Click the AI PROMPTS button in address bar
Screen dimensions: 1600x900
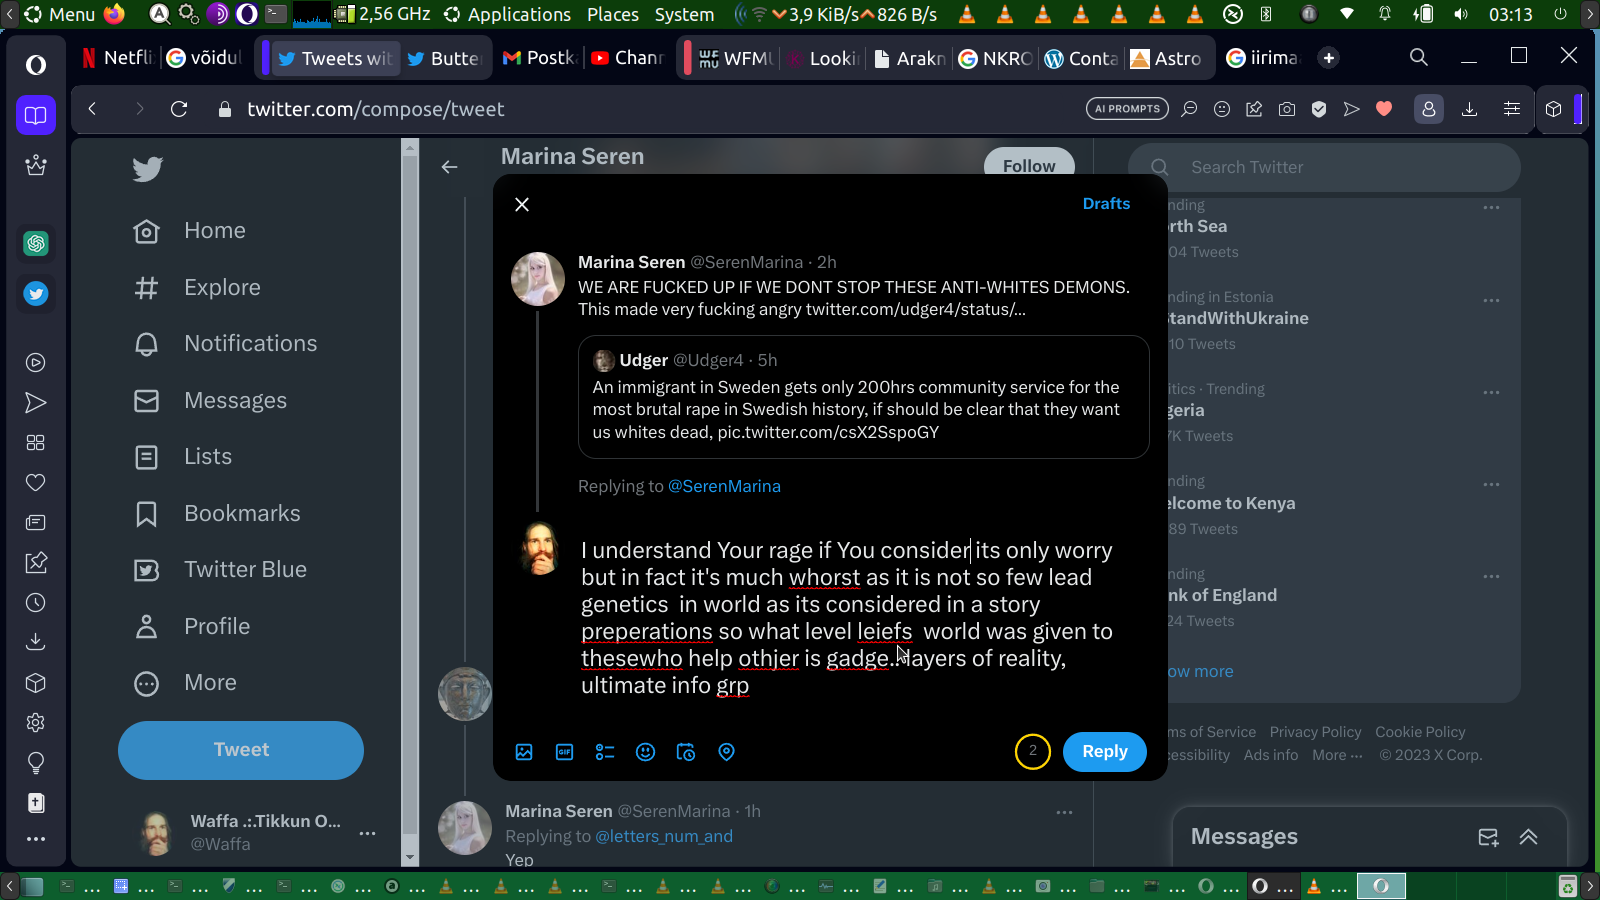pyautogui.click(x=1127, y=109)
